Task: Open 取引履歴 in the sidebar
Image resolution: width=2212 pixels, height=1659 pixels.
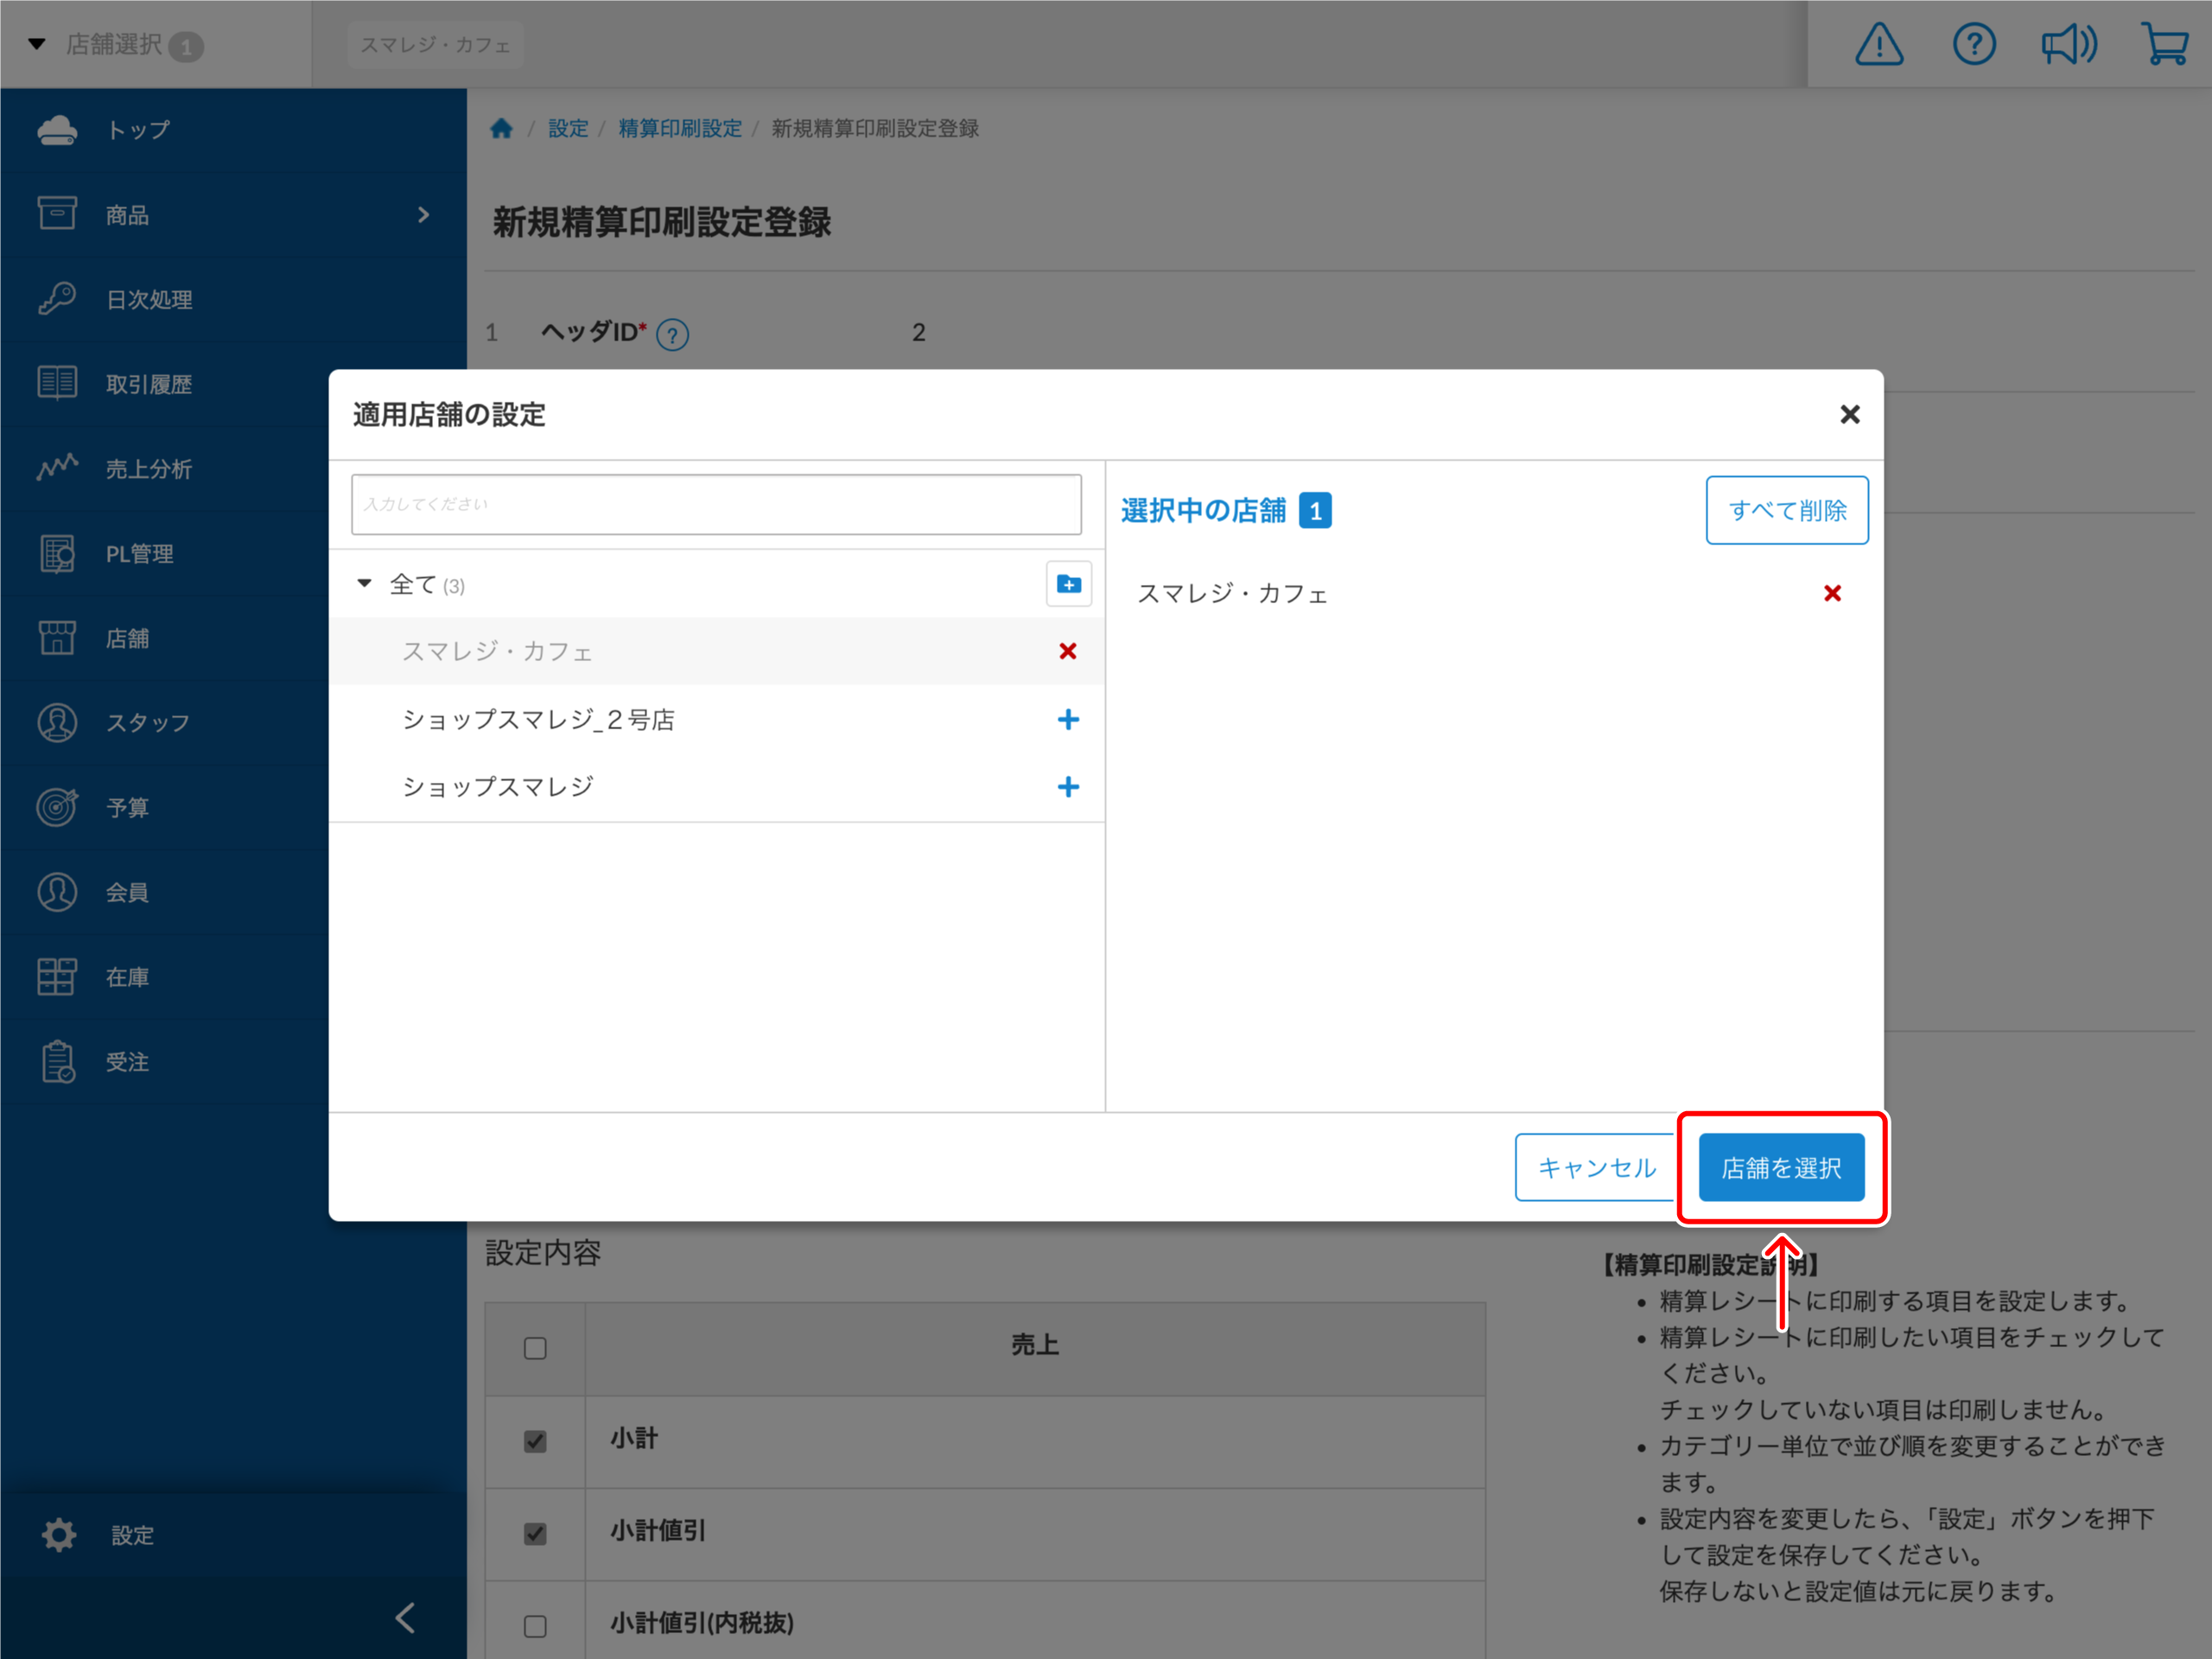Action: [x=165, y=384]
